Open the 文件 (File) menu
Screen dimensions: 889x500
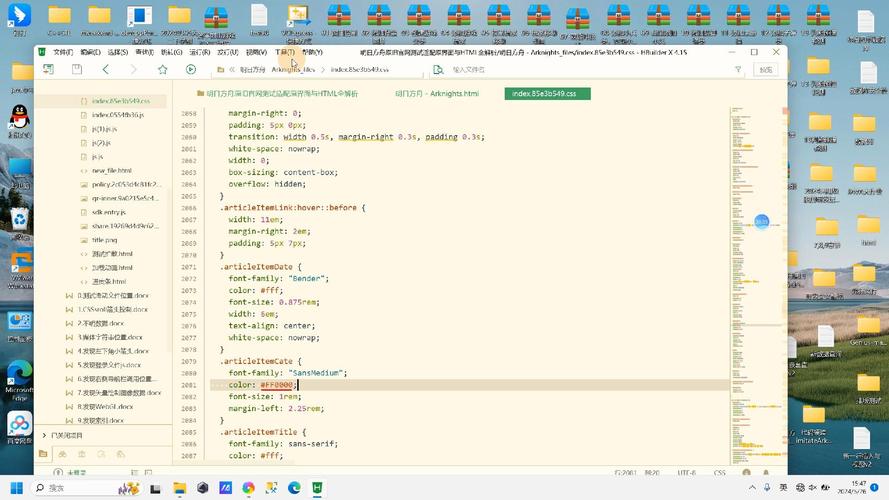click(x=63, y=52)
